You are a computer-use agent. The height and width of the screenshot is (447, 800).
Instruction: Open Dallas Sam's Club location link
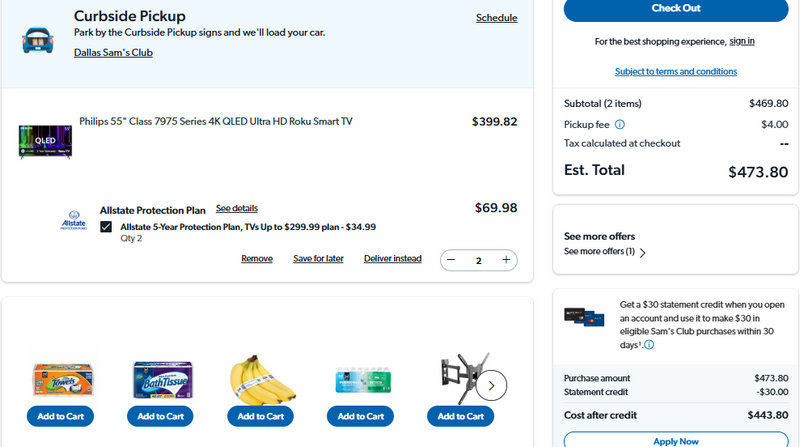point(113,53)
